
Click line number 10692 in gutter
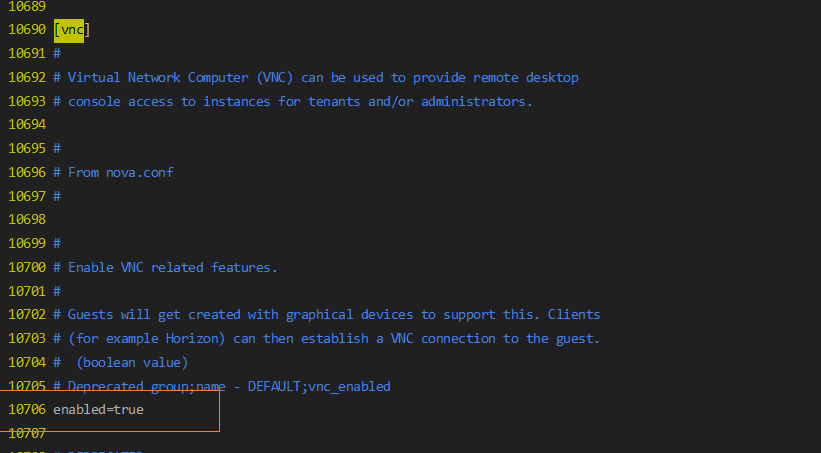(x=26, y=77)
